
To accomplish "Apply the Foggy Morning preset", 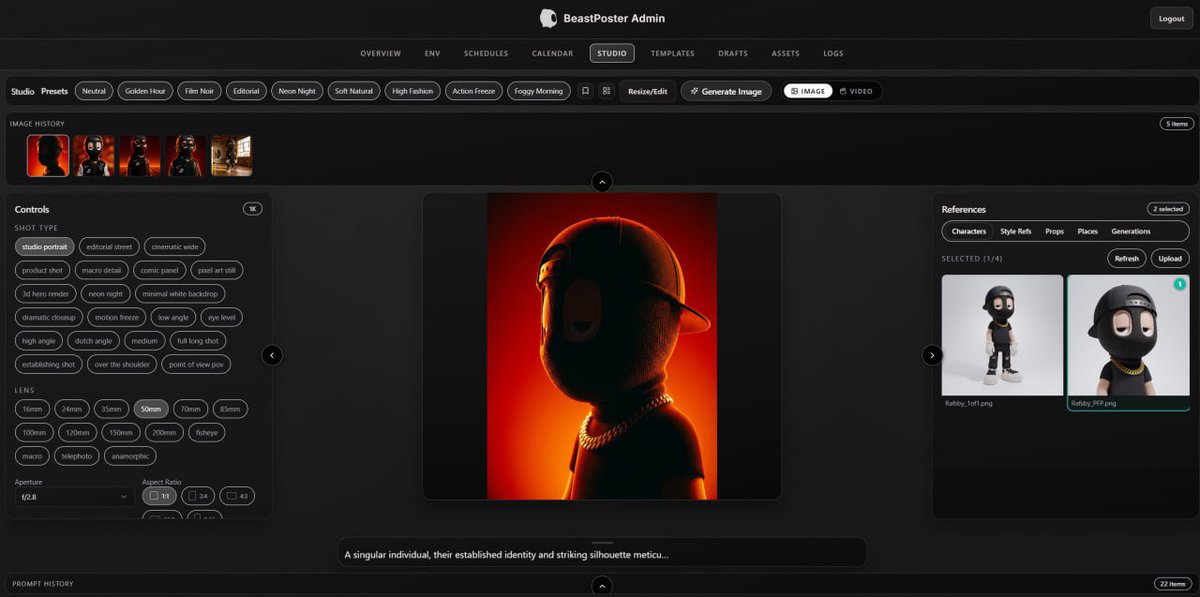I will (x=539, y=91).
